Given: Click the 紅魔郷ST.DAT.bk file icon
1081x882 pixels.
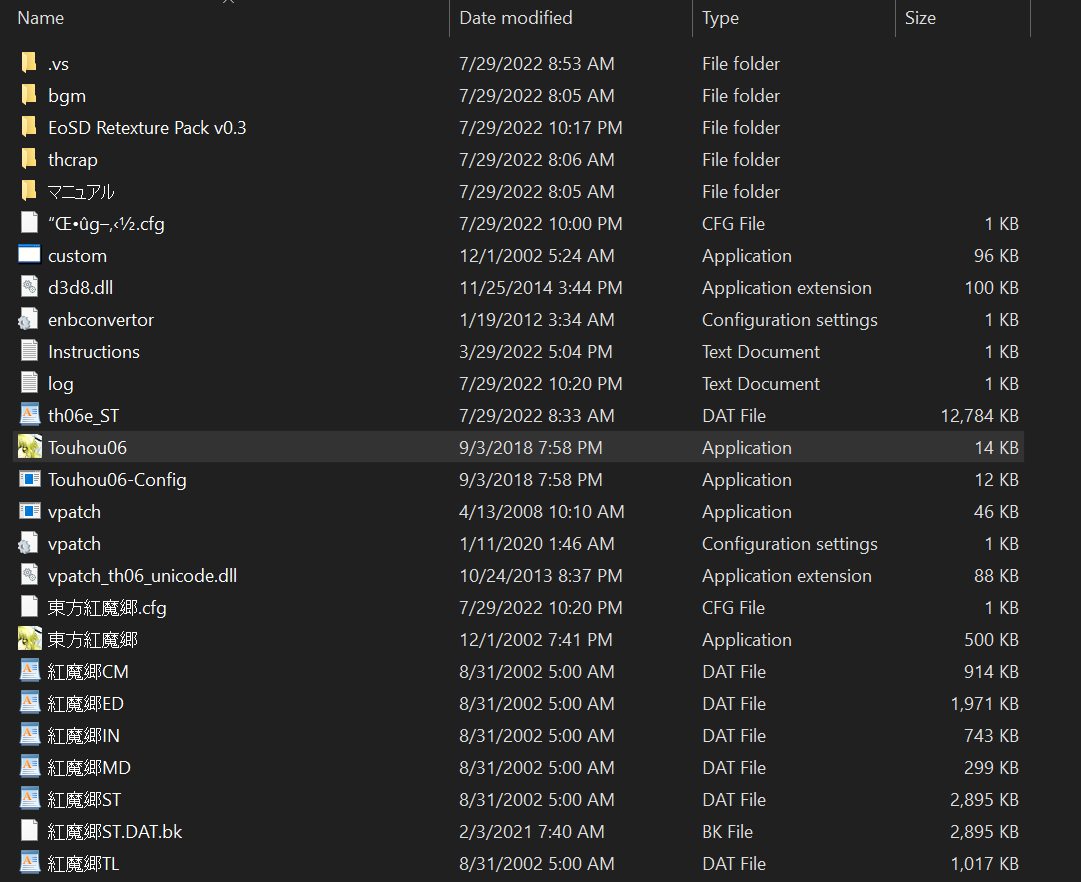Looking at the screenshot, I should point(29,832).
